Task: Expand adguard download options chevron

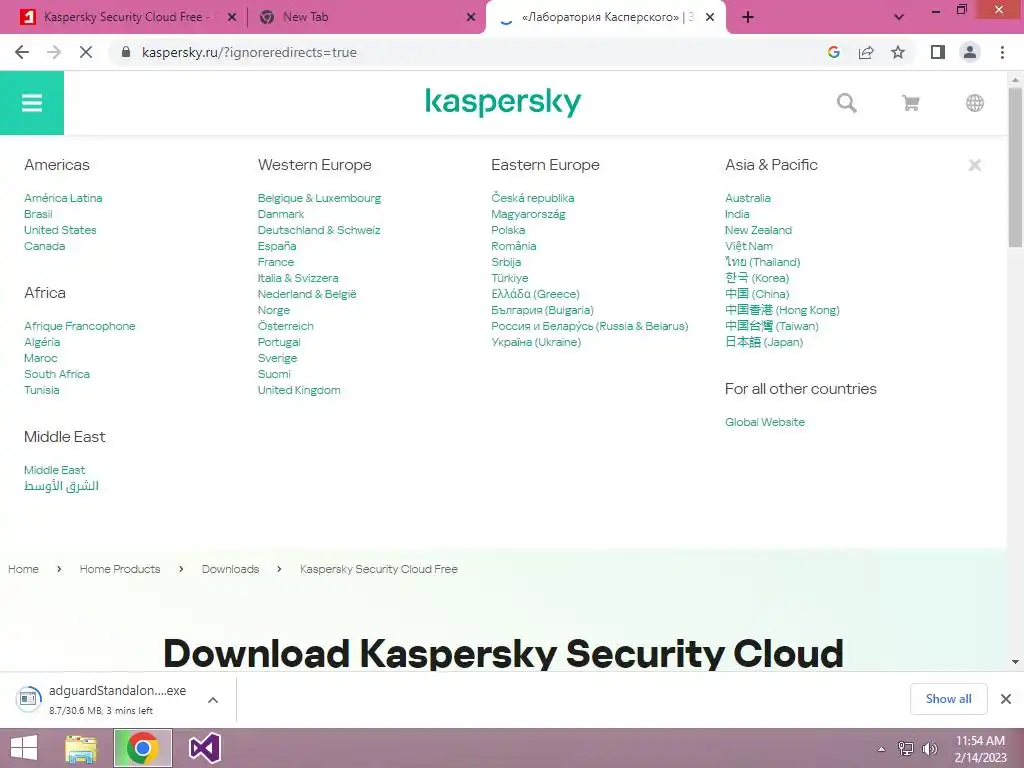Action: (x=212, y=699)
